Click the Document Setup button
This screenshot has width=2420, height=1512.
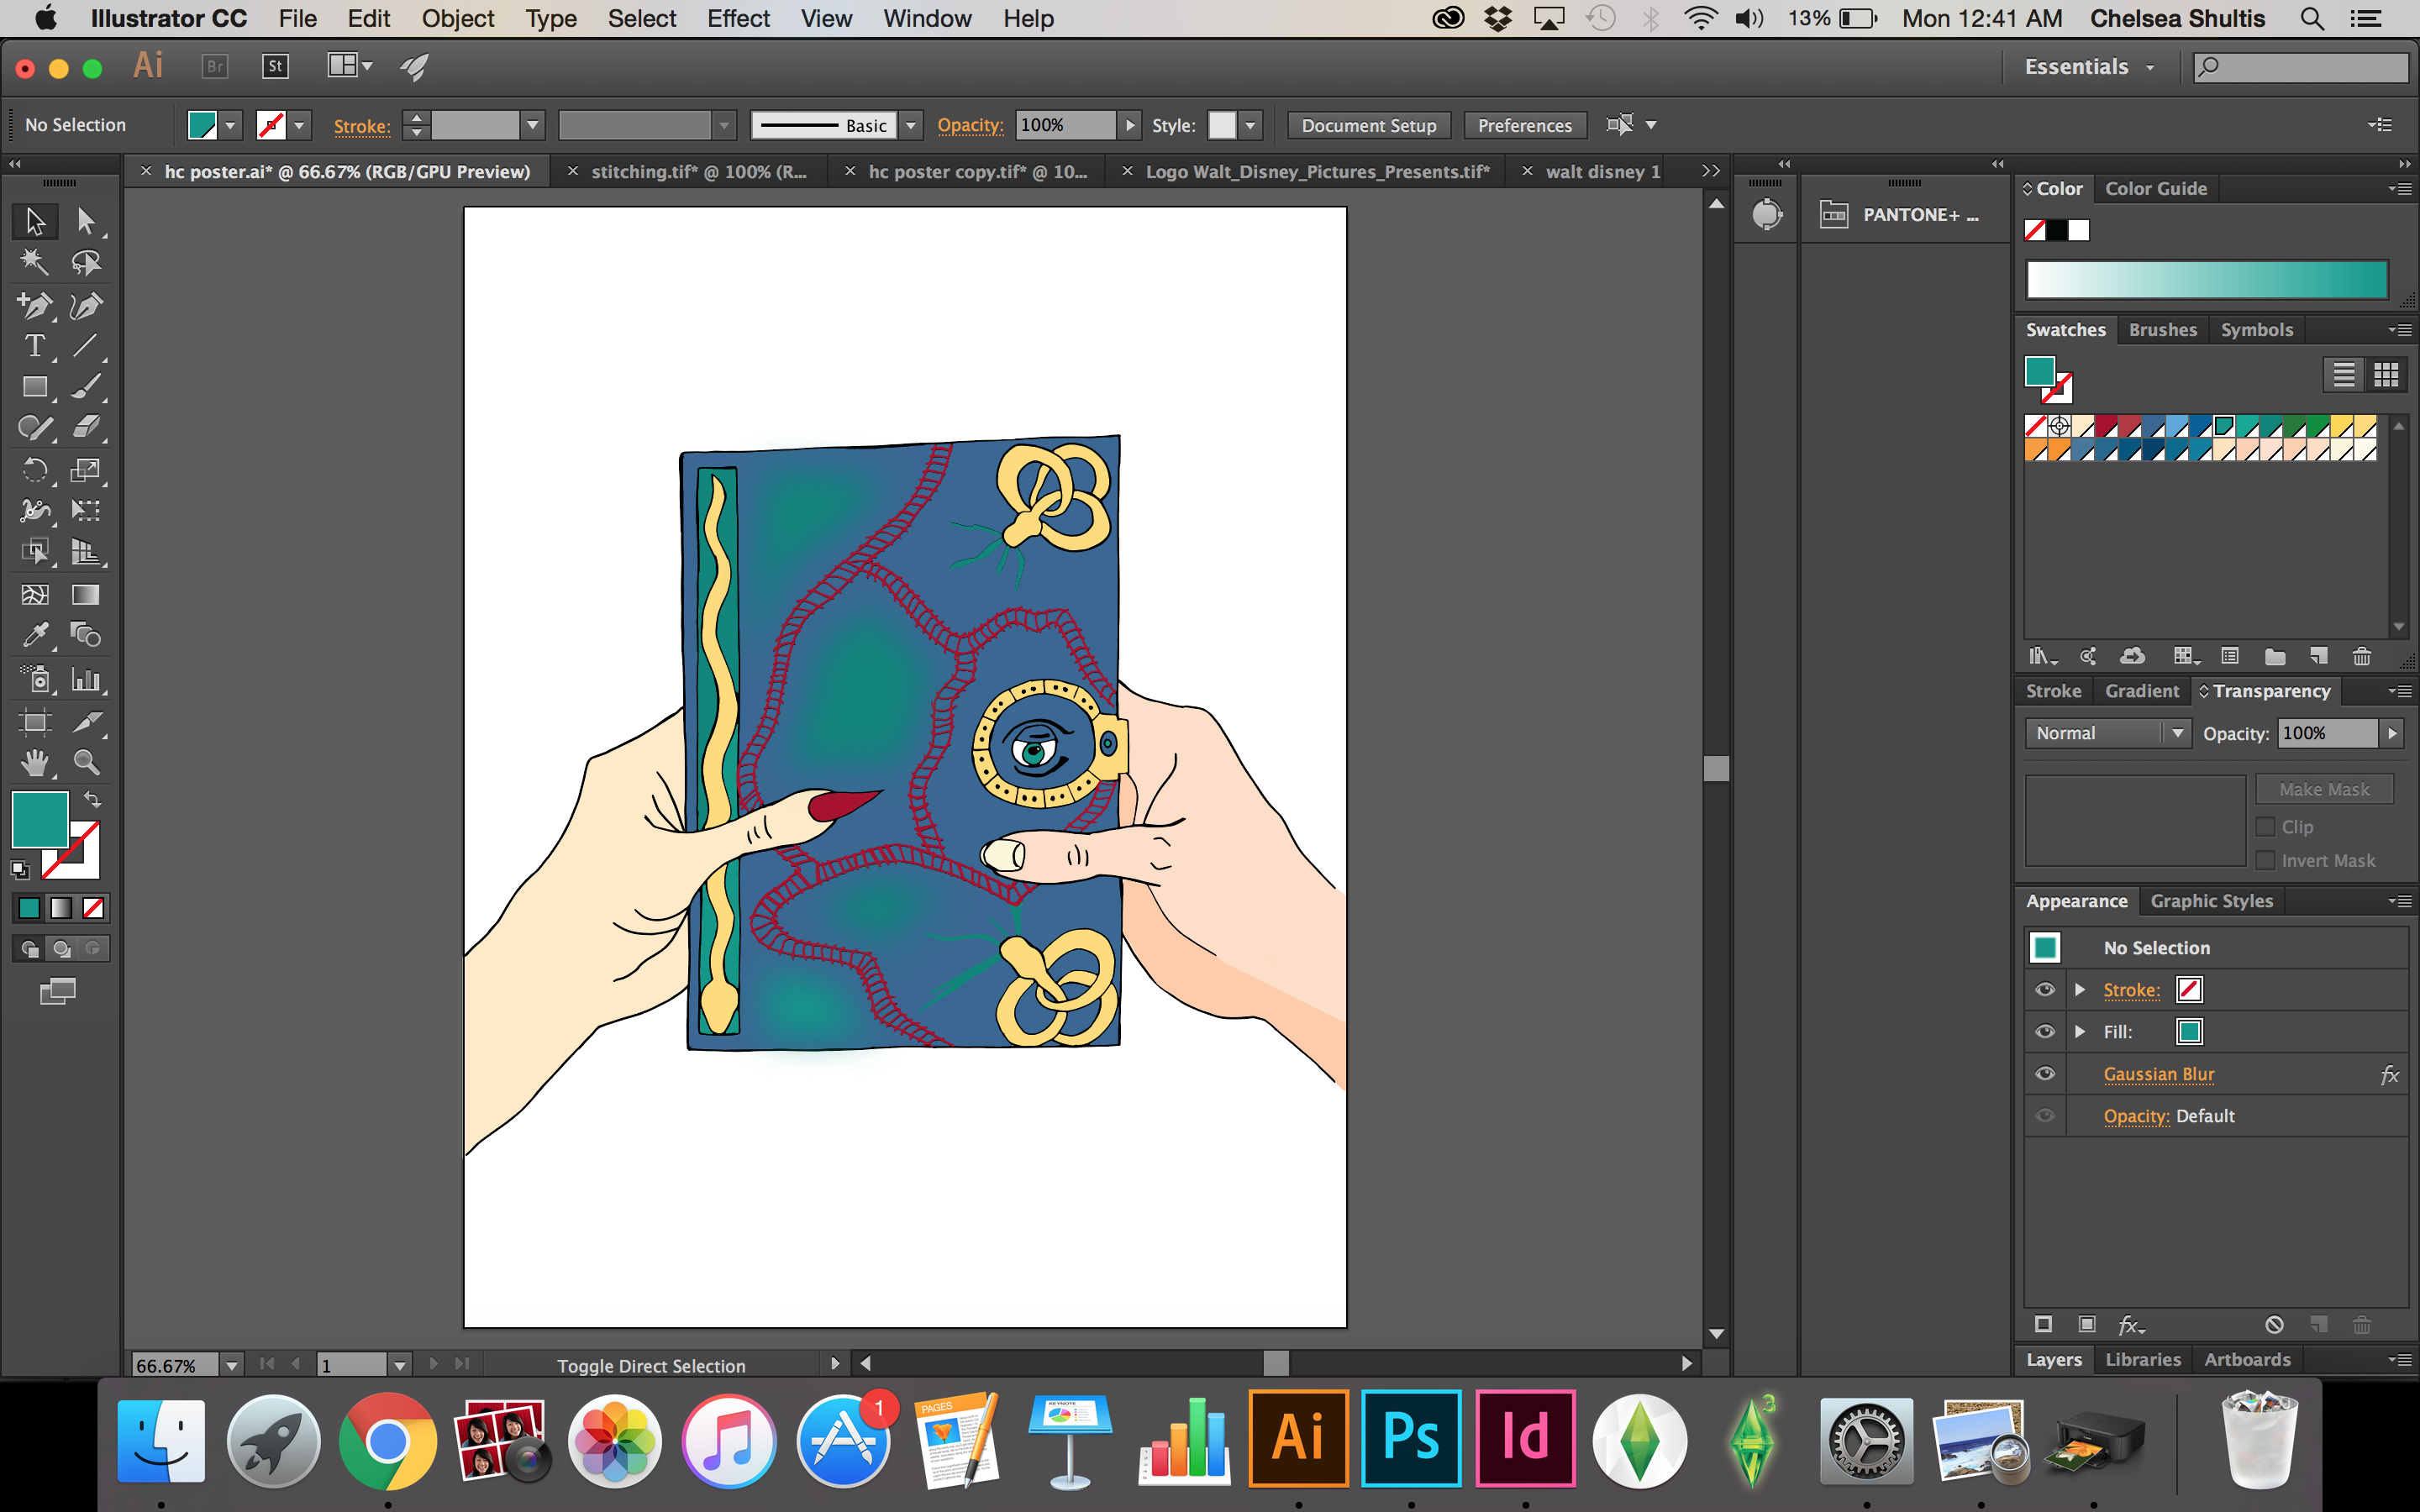pyautogui.click(x=1368, y=125)
